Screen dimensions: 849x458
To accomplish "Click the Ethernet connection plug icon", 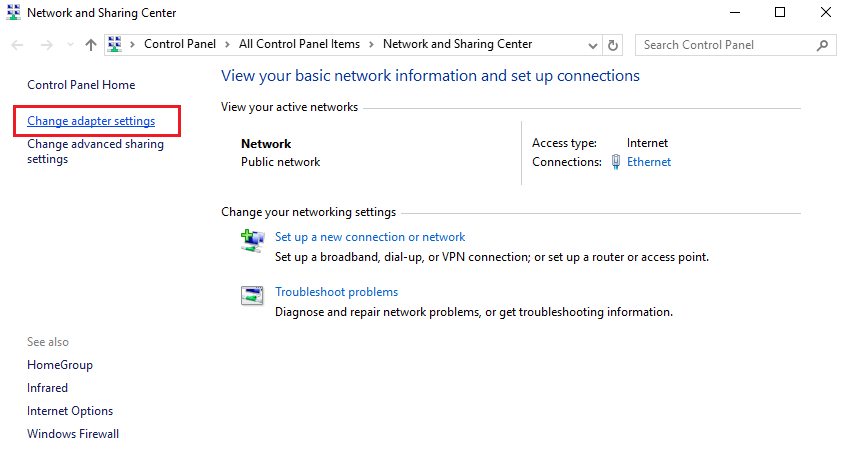I will (615, 162).
